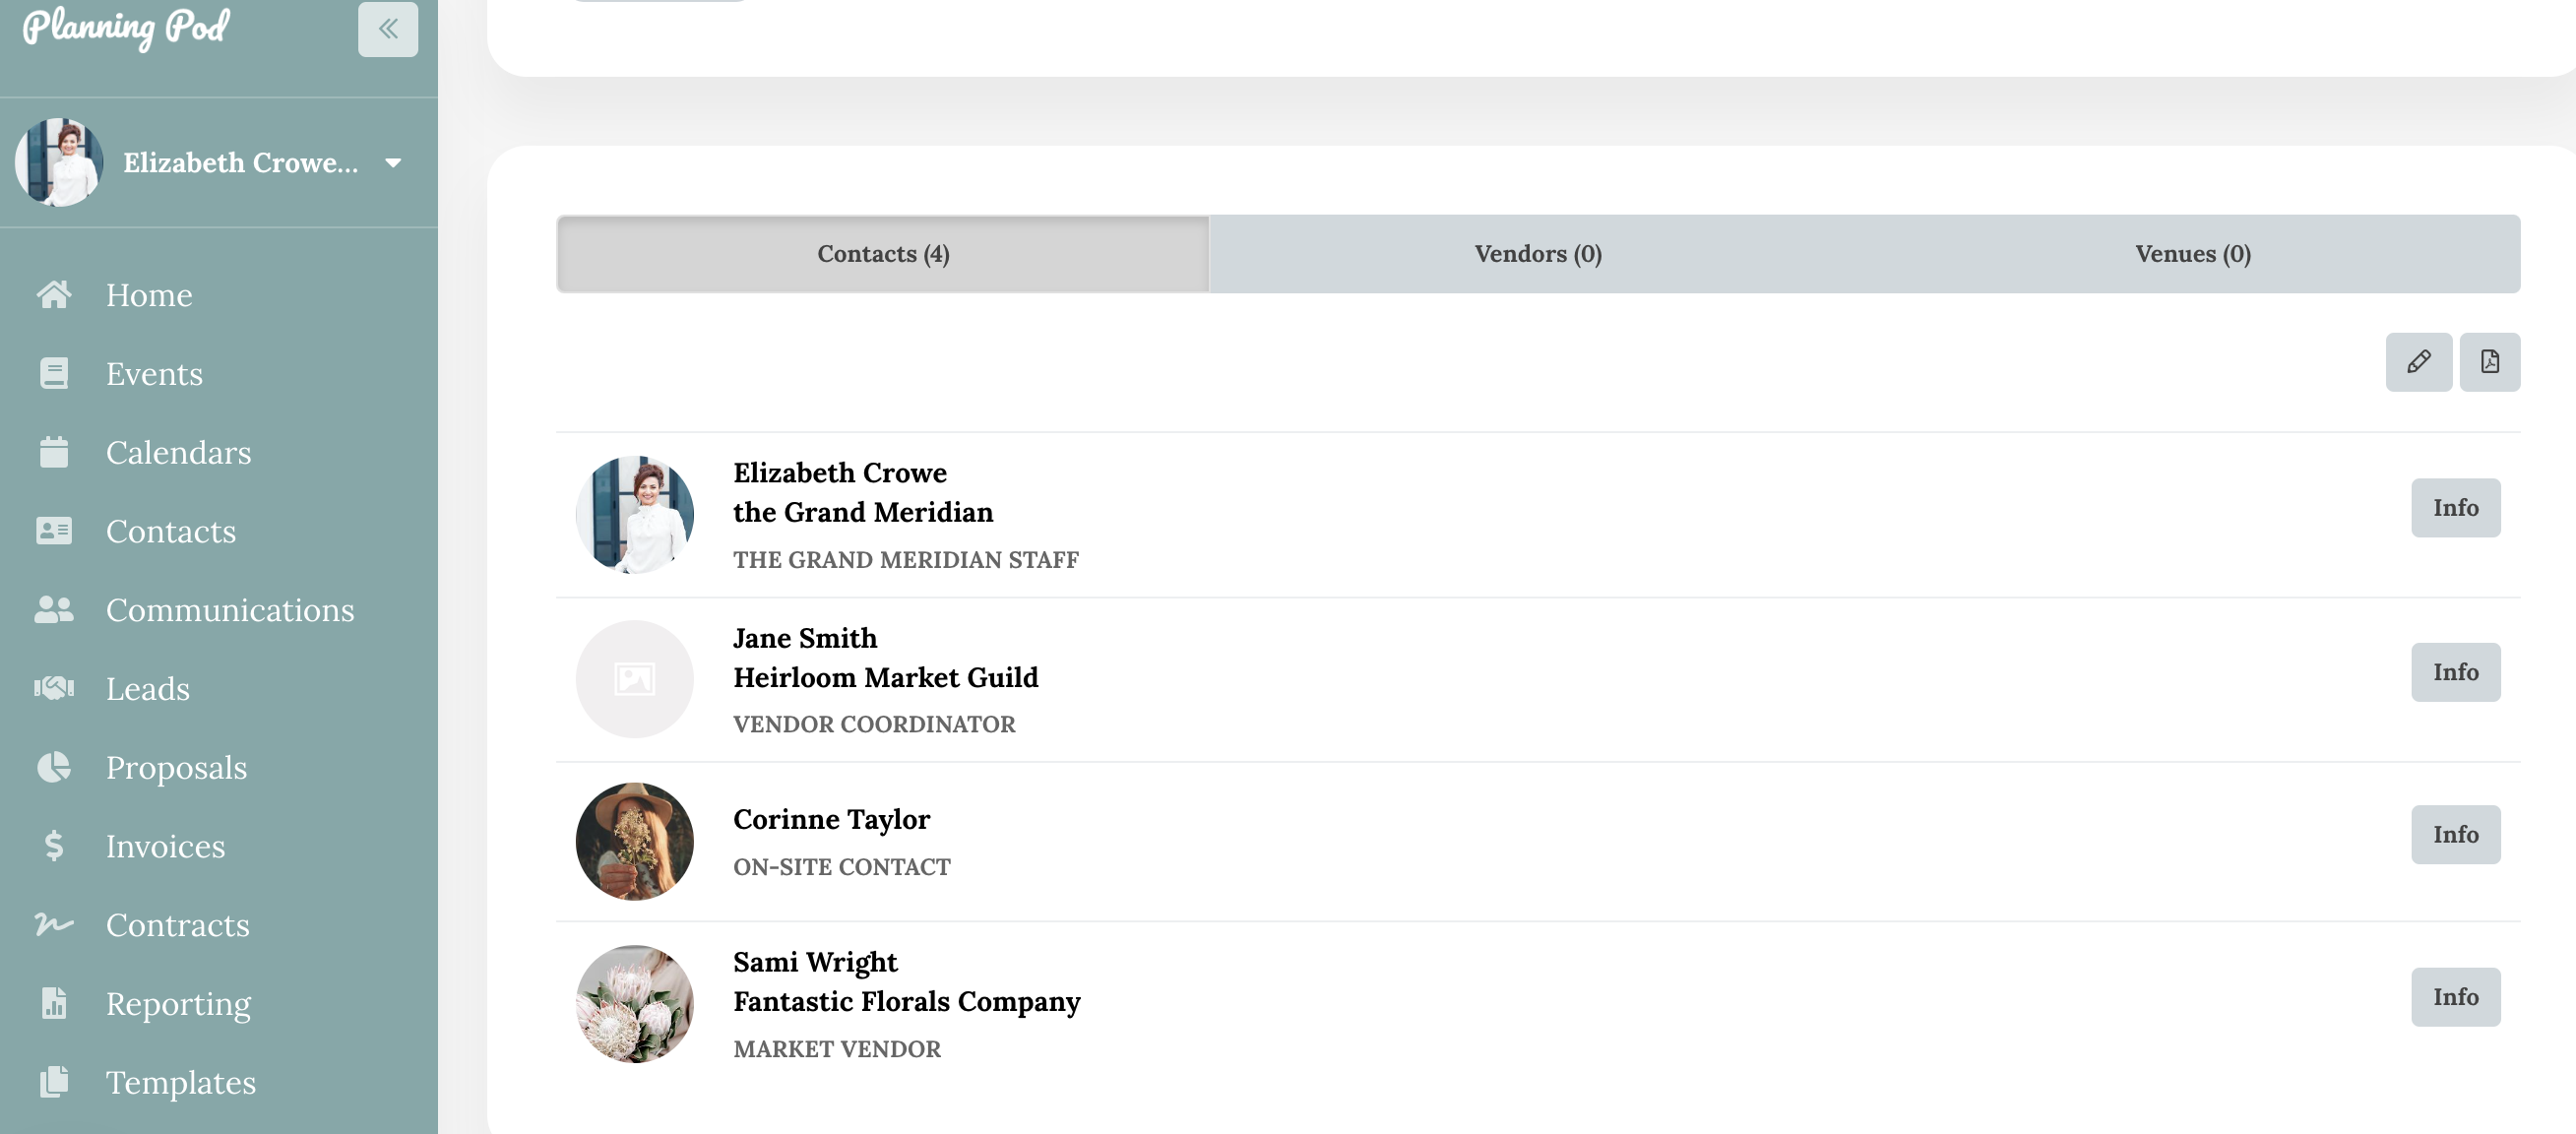Screen dimensions: 2576x1134
Task: Open the Reporting section
Action: pyautogui.click(x=178, y=1004)
